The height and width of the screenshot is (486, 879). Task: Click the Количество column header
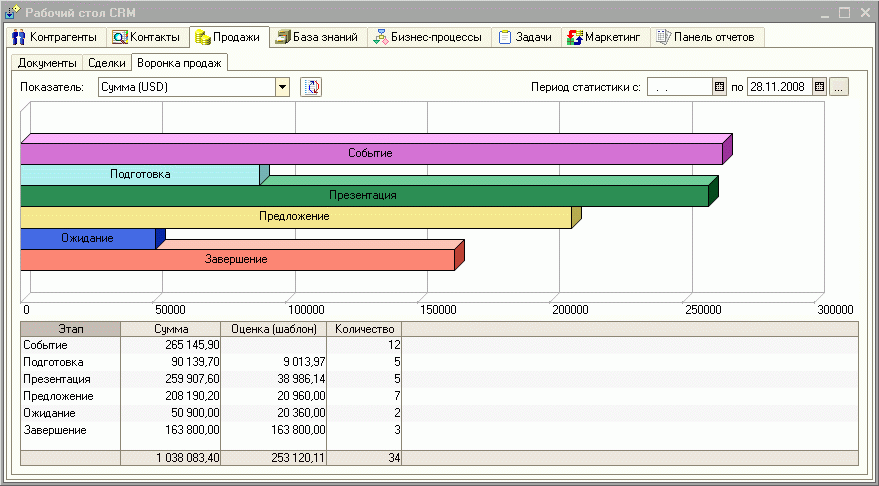point(364,328)
